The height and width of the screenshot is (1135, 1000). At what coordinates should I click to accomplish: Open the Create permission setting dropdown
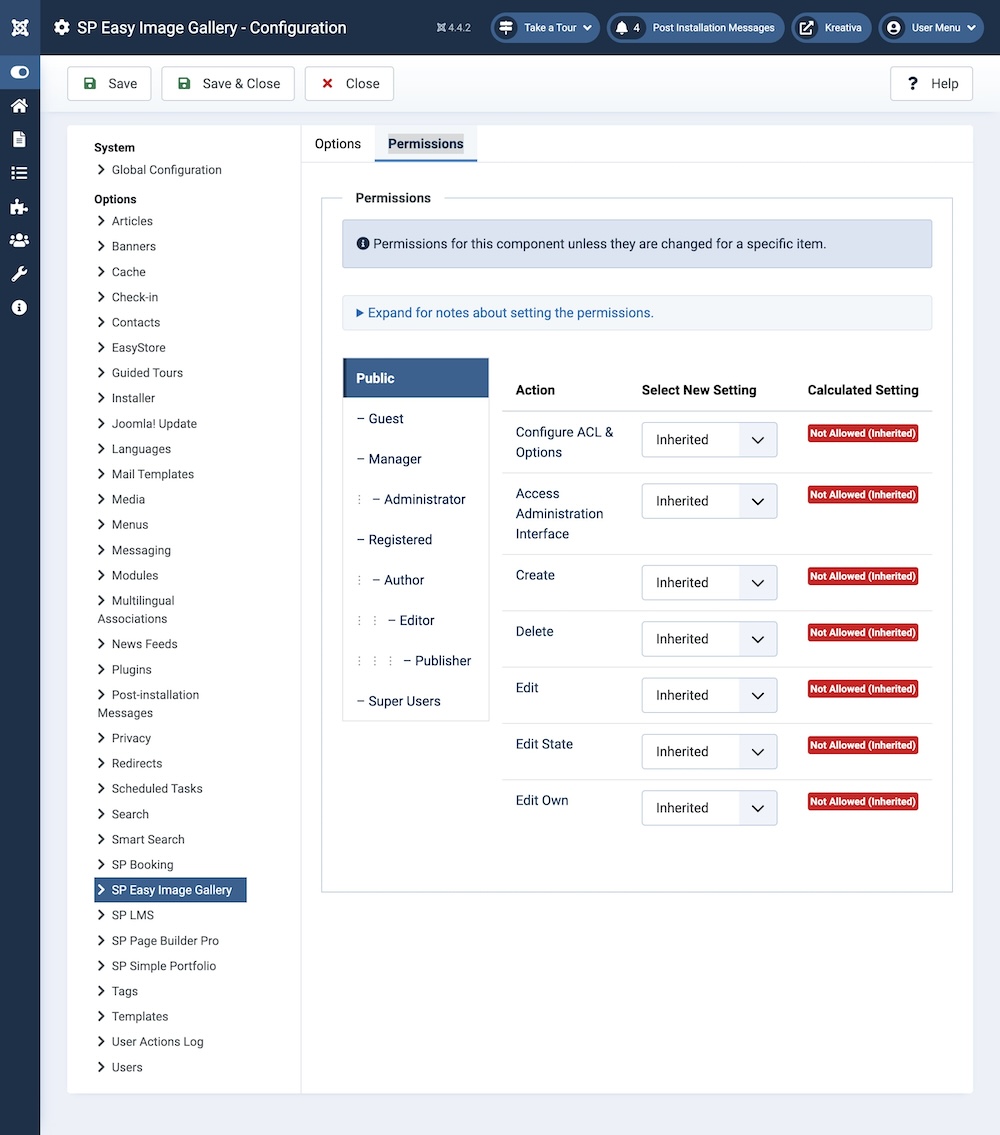(x=709, y=583)
